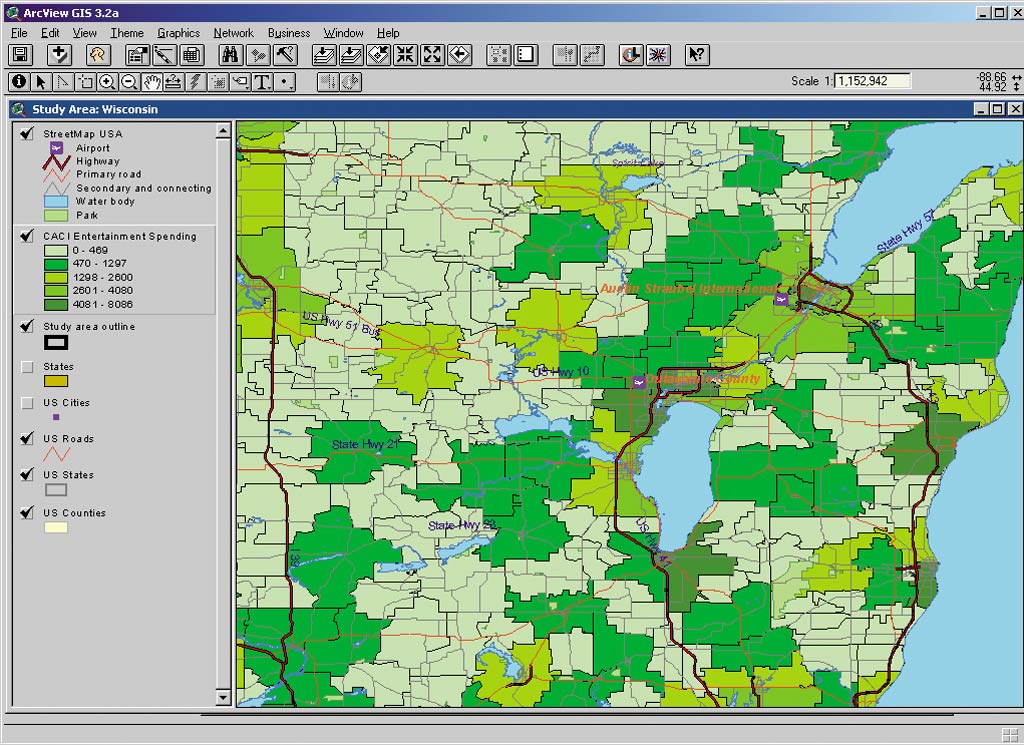Select the Label tag tool
Screen dimensions: 1024x745
(x=240, y=82)
